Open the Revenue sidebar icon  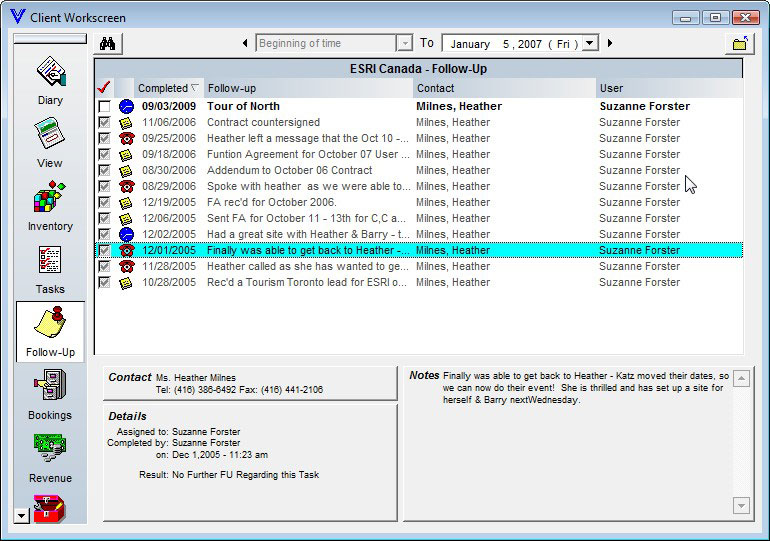coord(50,456)
